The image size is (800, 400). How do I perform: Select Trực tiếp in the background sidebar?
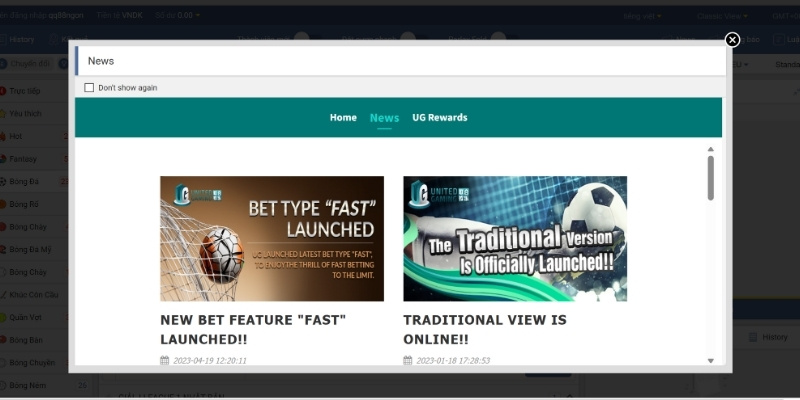click(24, 91)
